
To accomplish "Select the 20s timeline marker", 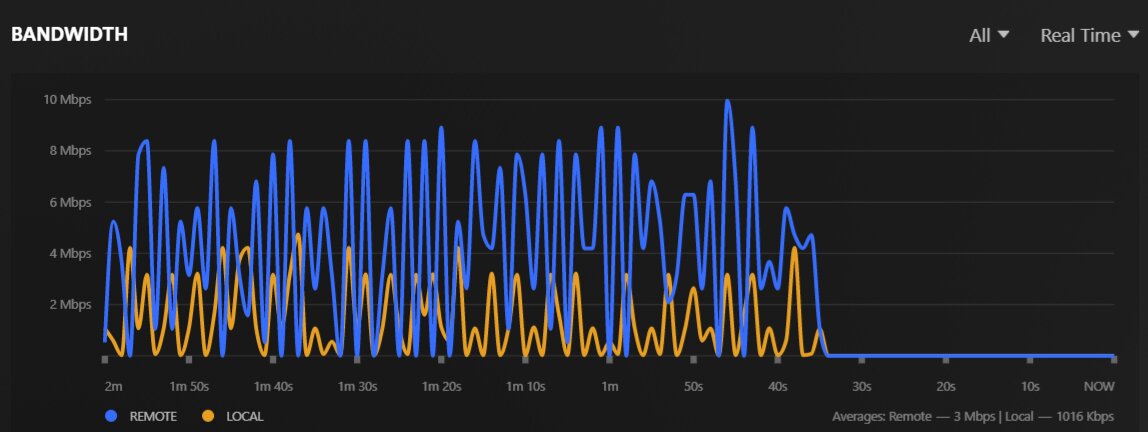I will pos(946,387).
